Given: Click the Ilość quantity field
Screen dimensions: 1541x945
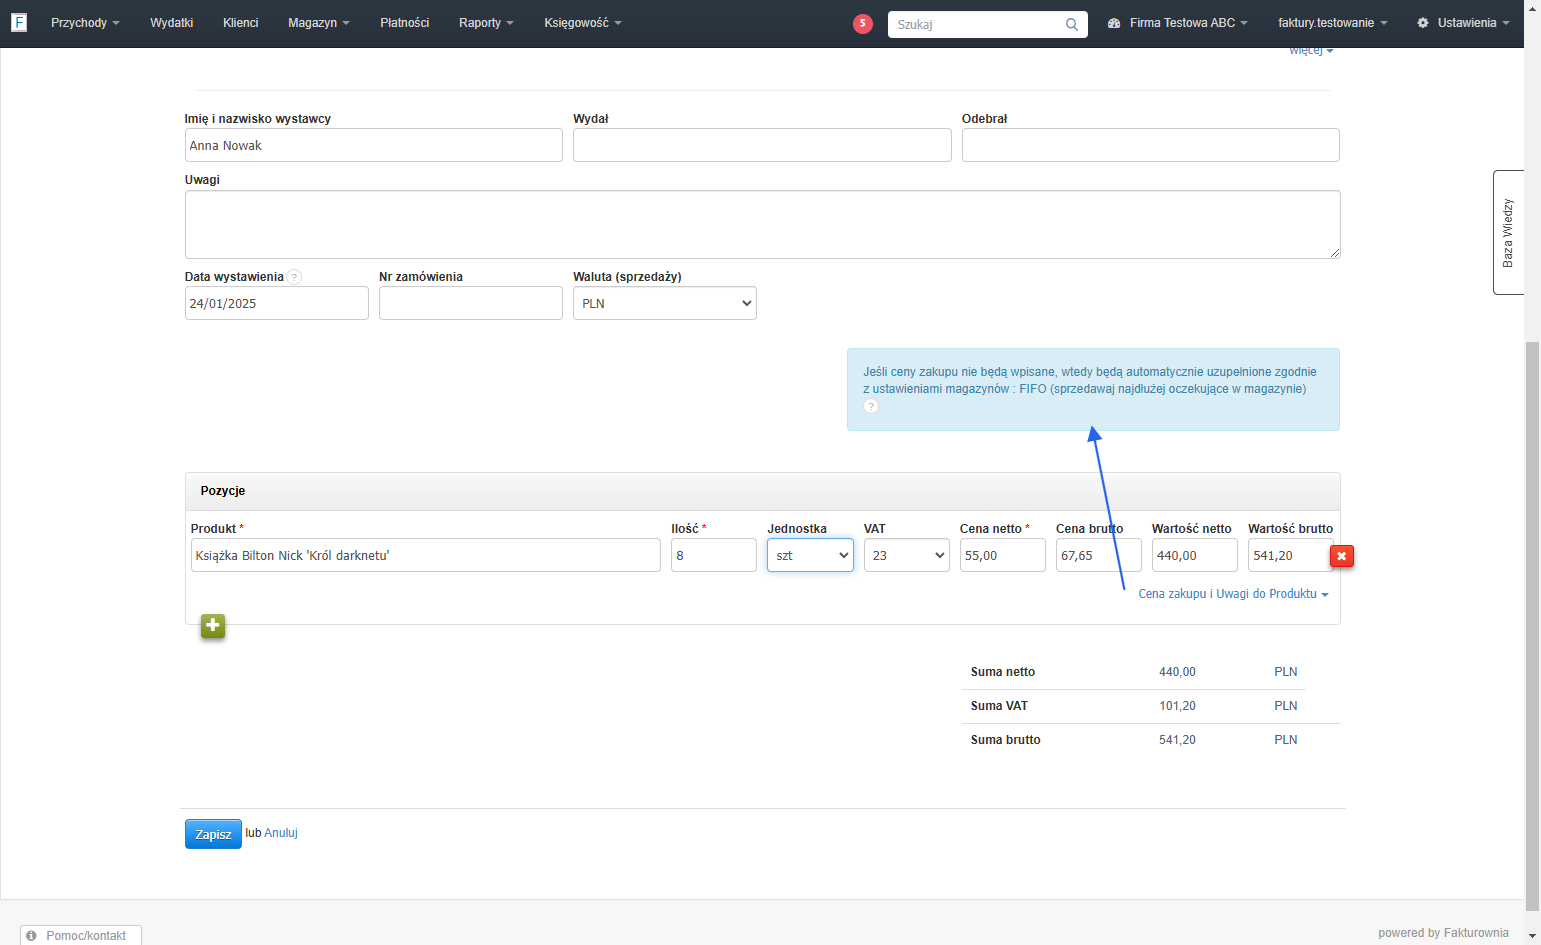Looking at the screenshot, I should point(714,555).
